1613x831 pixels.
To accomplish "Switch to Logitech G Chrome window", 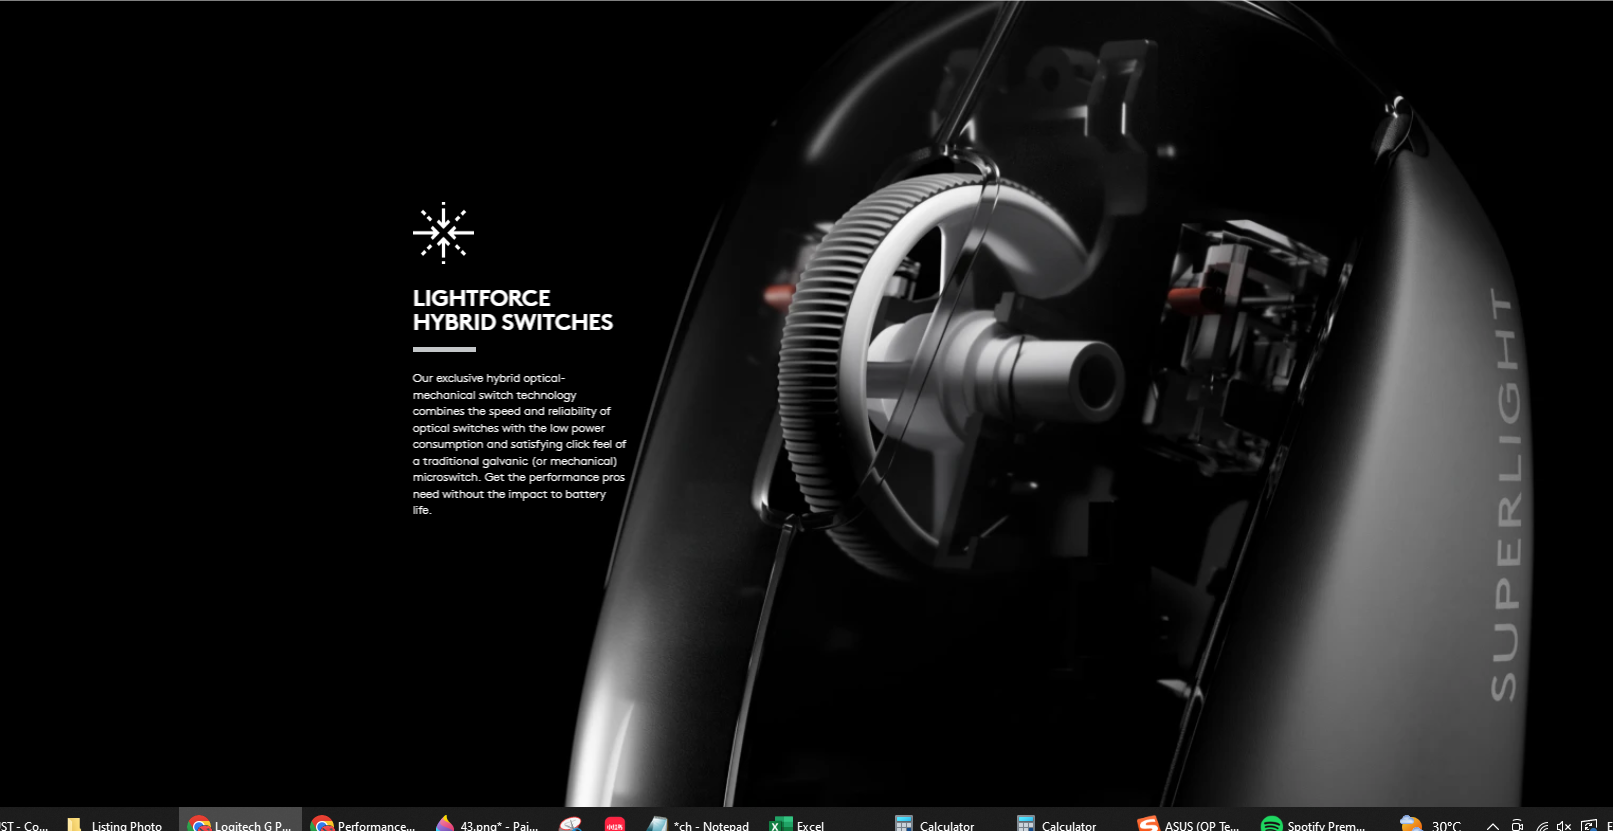I will (x=240, y=824).
